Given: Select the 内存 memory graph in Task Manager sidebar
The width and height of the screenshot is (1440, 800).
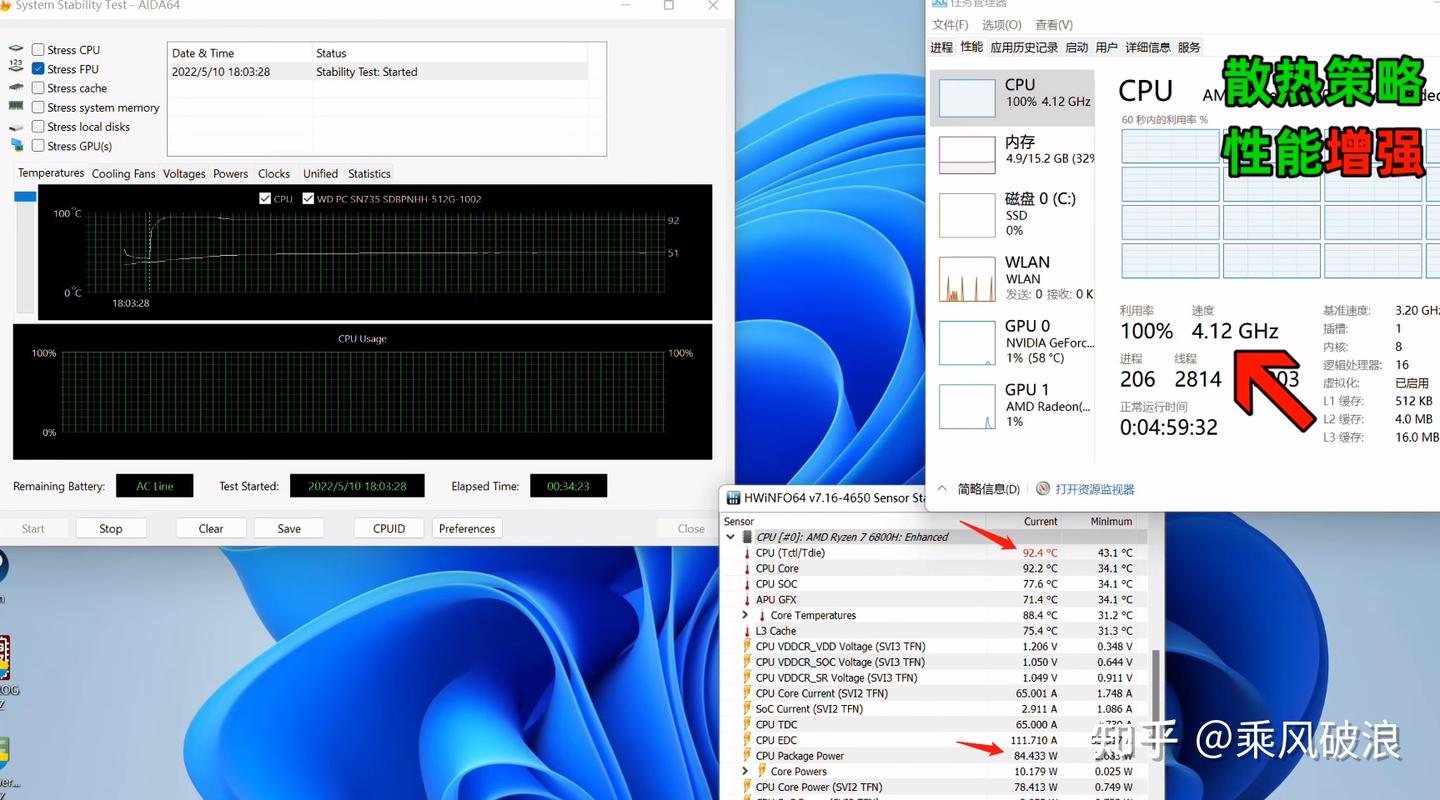Looking at the screenshot, I should [966, 153].
